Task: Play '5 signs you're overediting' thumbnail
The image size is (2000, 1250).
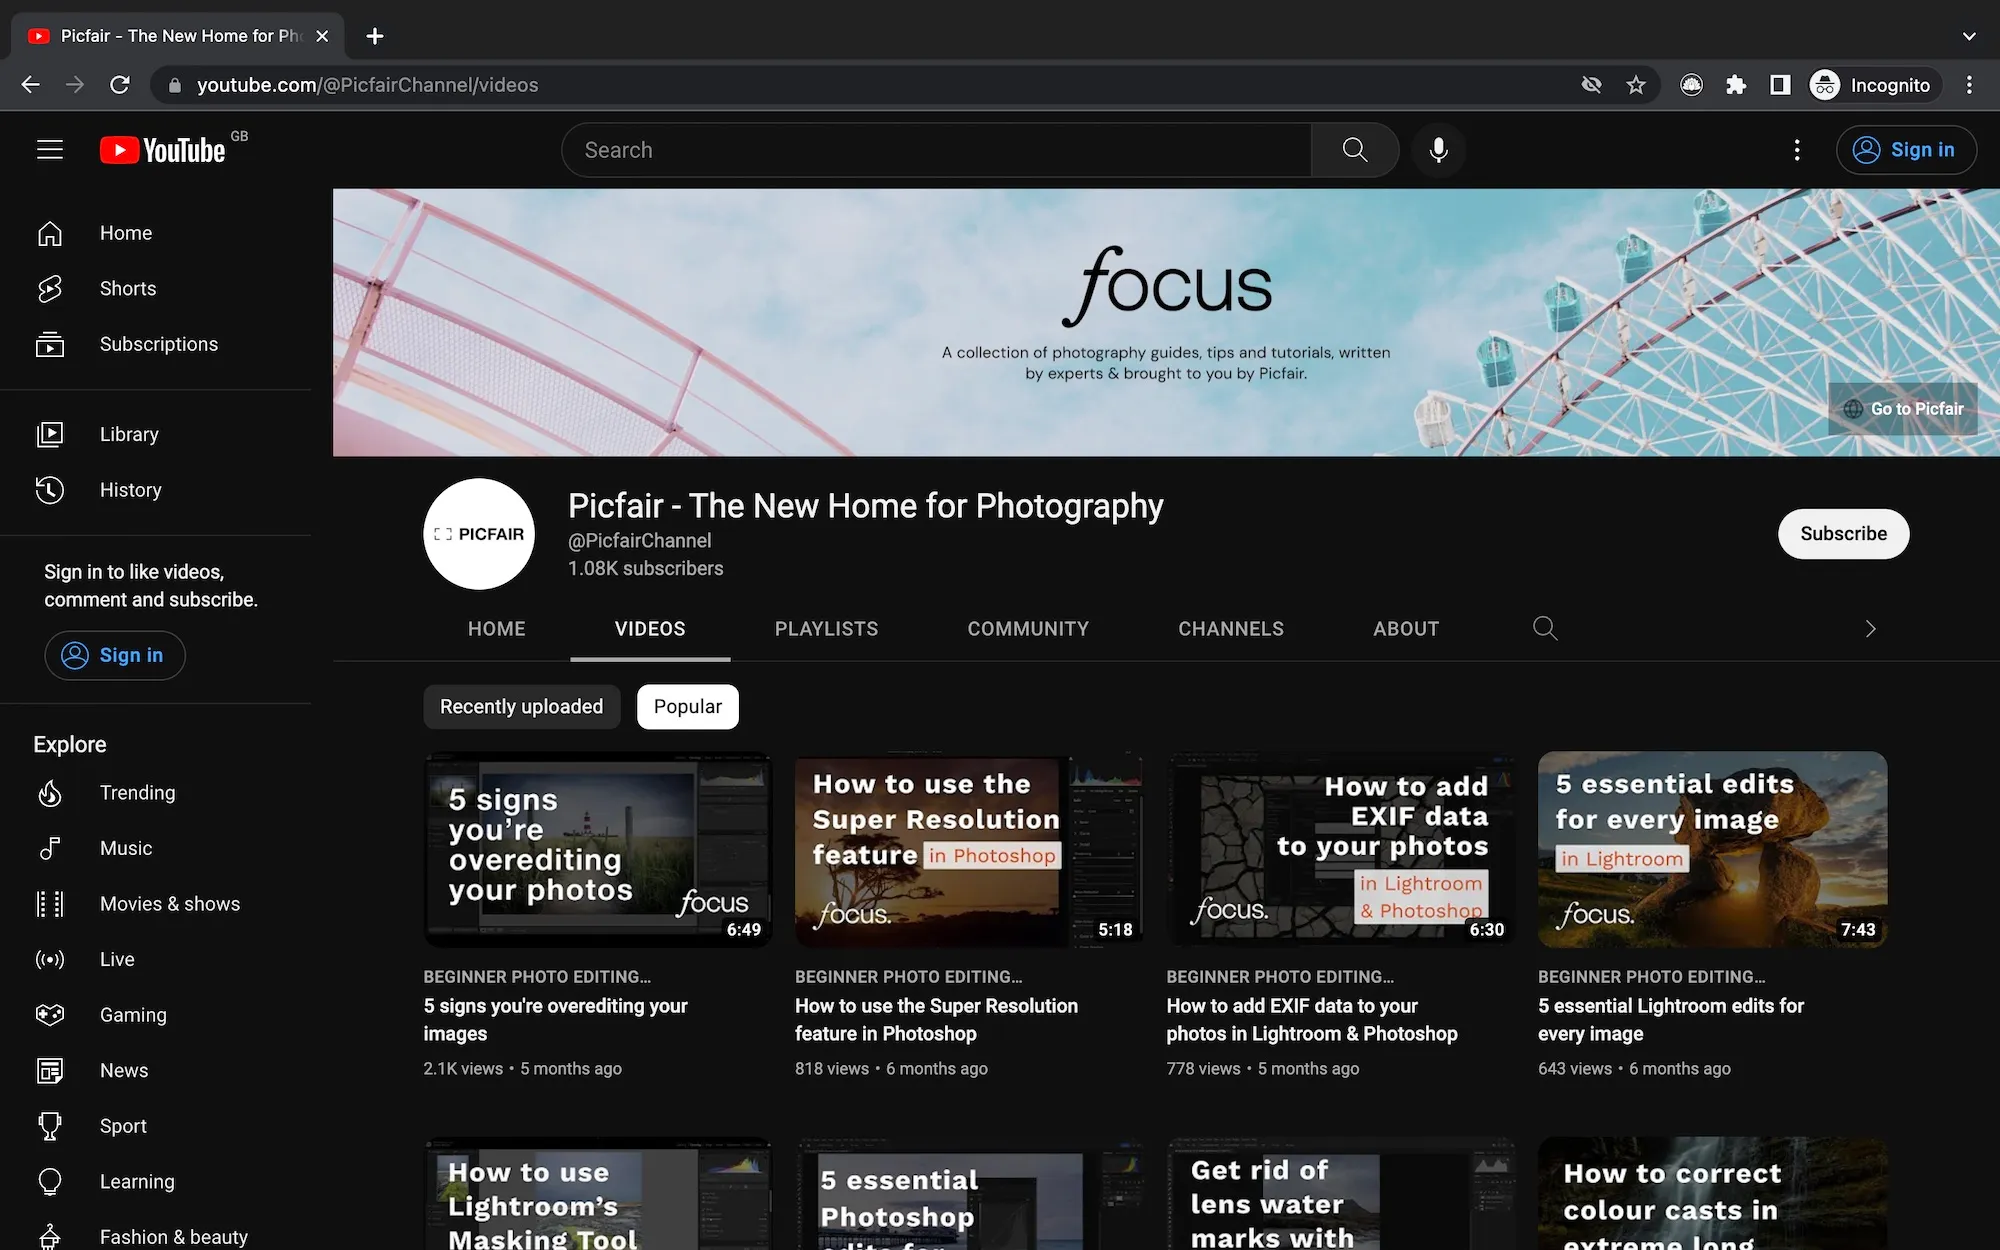Action: point(598,849)
